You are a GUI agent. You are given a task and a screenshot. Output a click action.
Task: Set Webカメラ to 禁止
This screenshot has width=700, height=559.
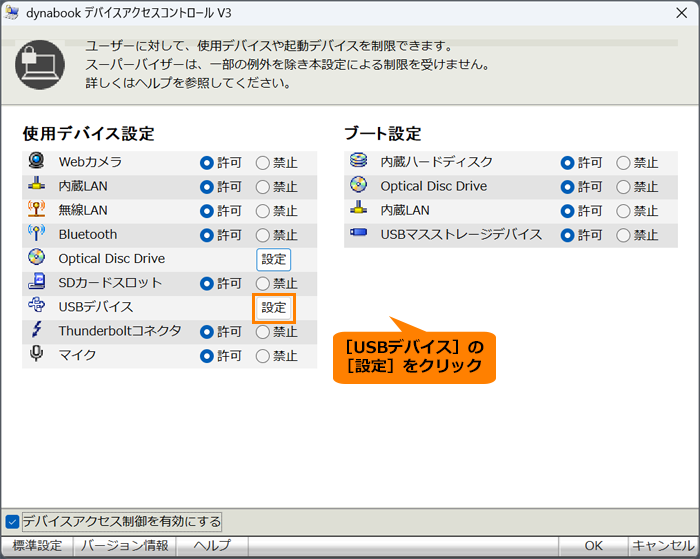point(262,163)
